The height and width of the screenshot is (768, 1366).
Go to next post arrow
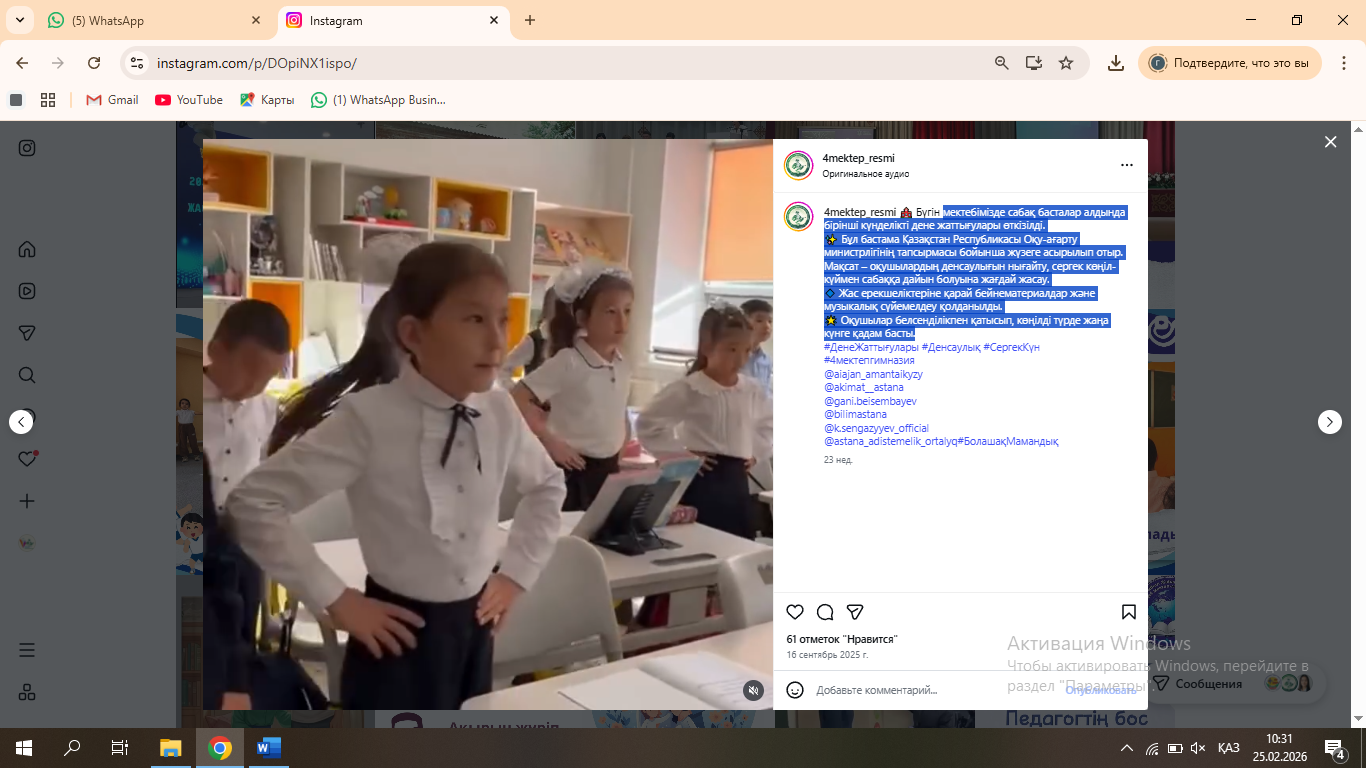[x=1329, y=422]
